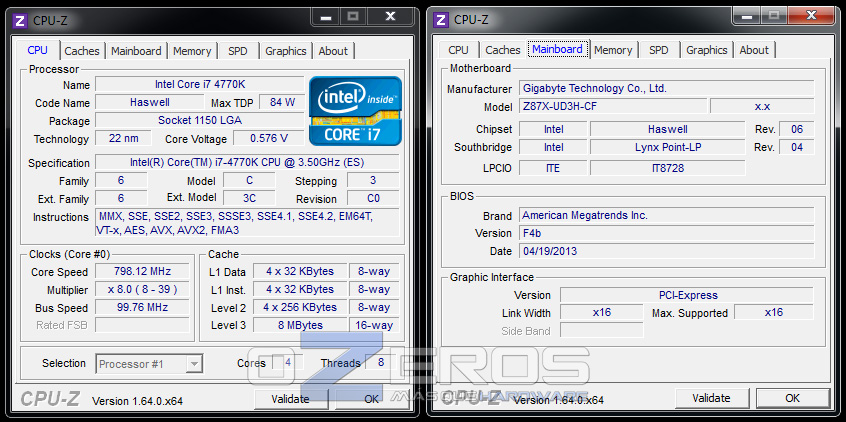Click the Bus Speed value 99.76 MHz

click(142, 307)
